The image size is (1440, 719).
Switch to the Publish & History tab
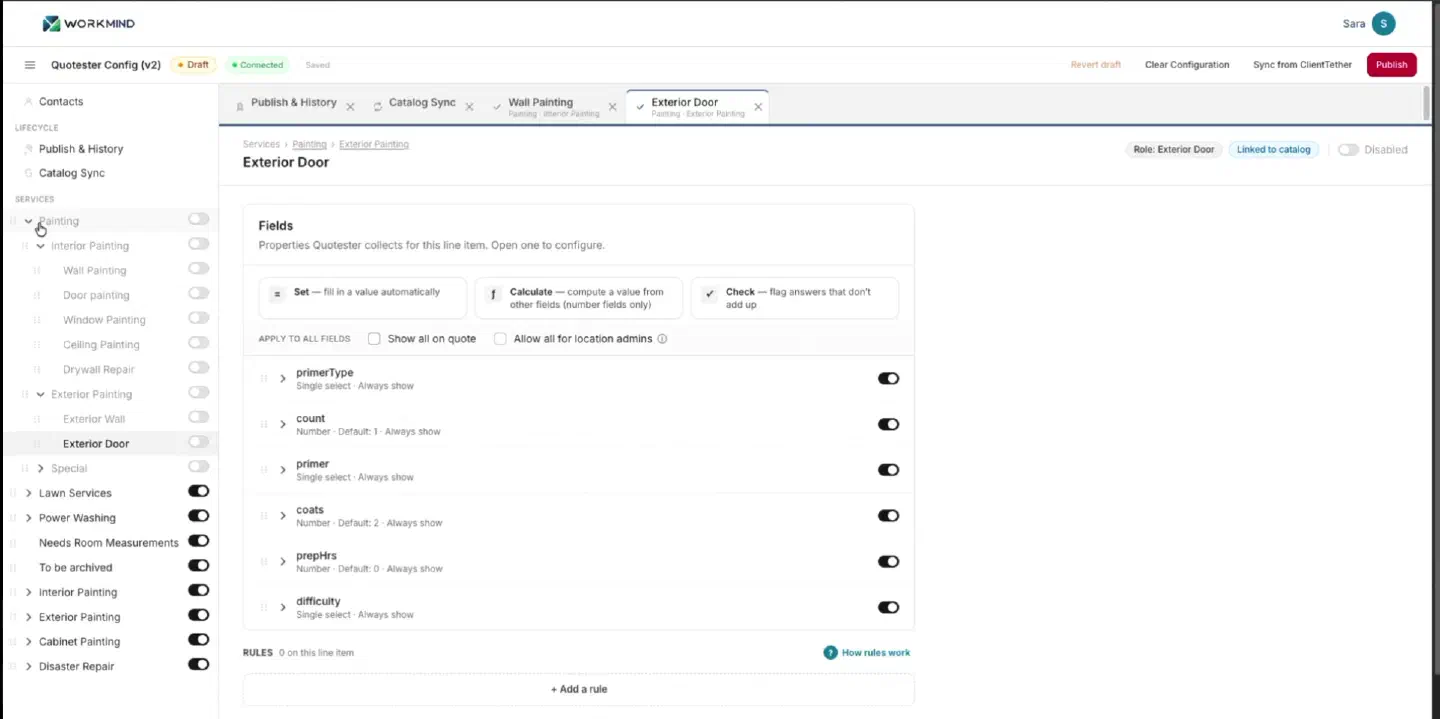293,103
